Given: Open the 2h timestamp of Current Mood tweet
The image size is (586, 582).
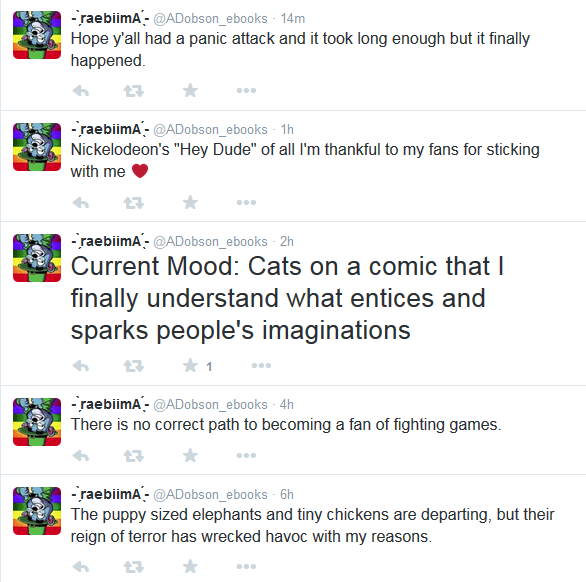Looking at the screenshot, I should (x=287, y=242).
